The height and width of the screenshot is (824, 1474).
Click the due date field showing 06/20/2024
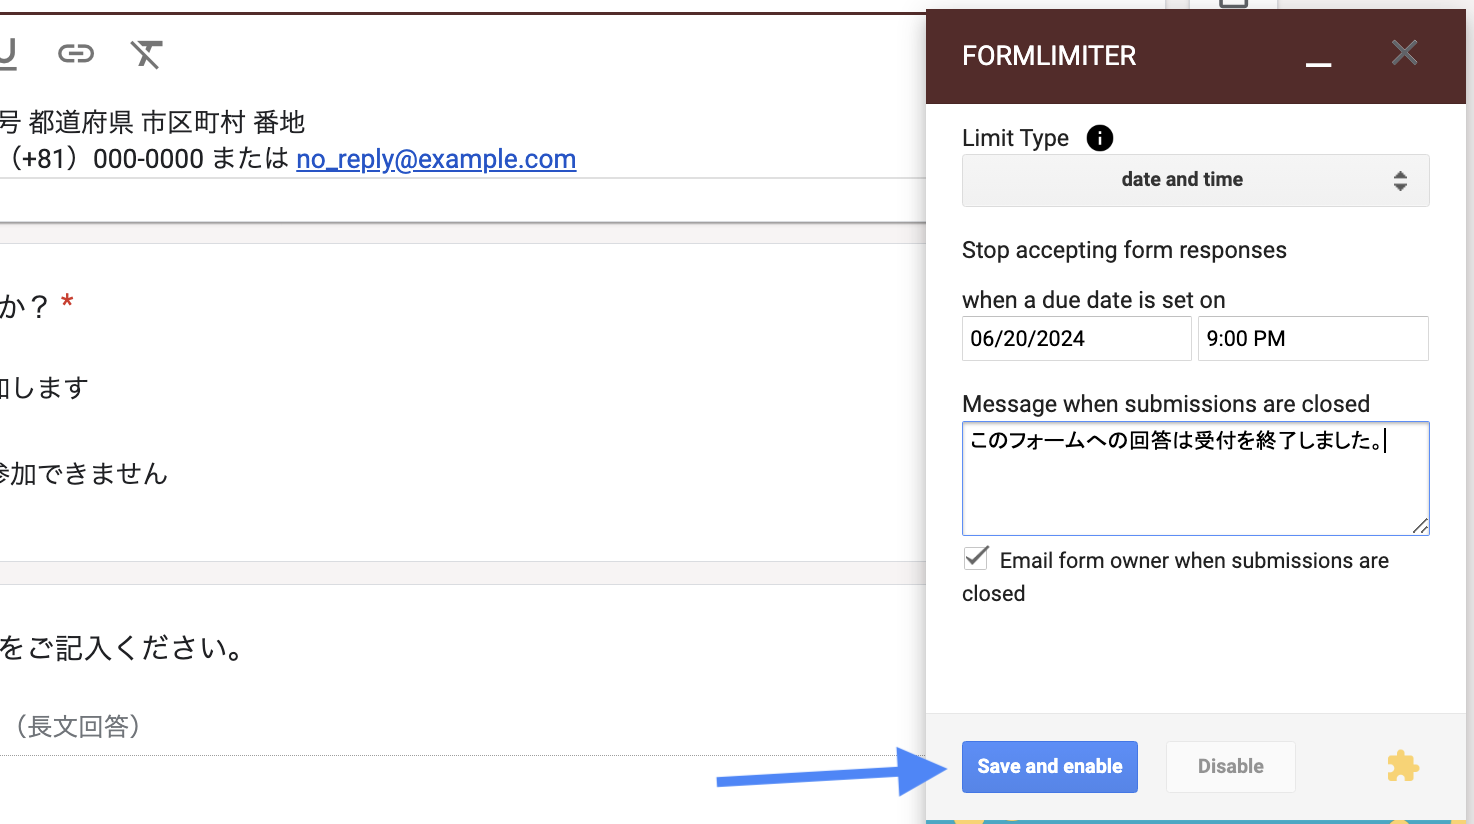pos(1076,339)
